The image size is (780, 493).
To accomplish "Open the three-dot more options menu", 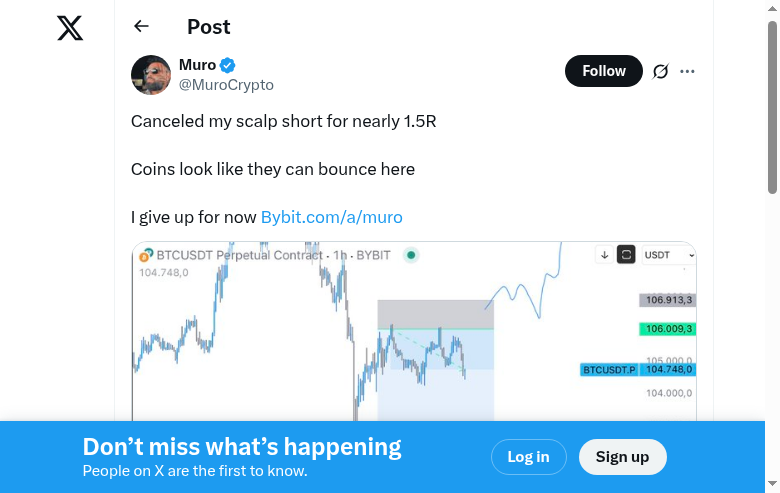I will tap(687, 72).
